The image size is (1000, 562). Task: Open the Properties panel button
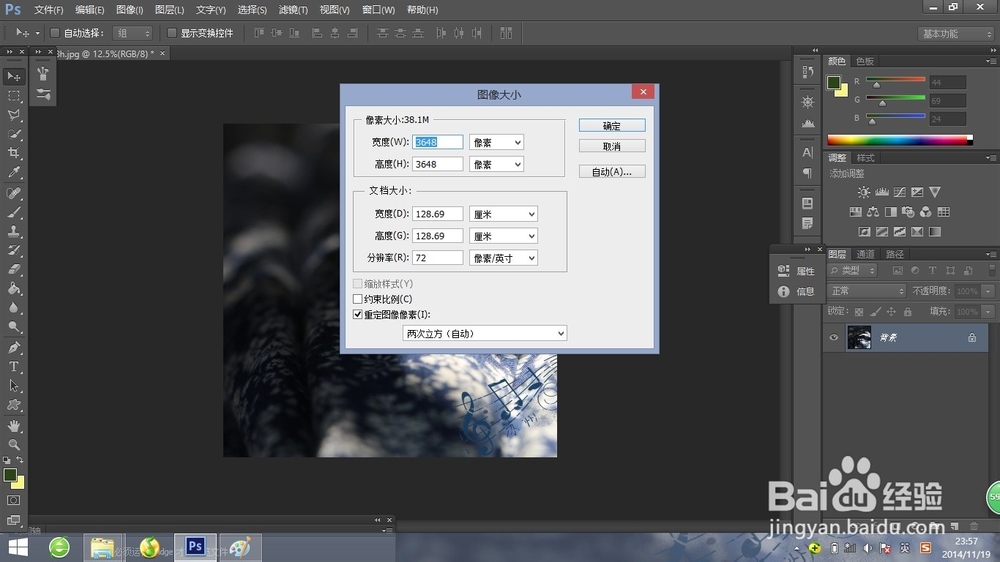pyautogui.click(x=797, y=270)
